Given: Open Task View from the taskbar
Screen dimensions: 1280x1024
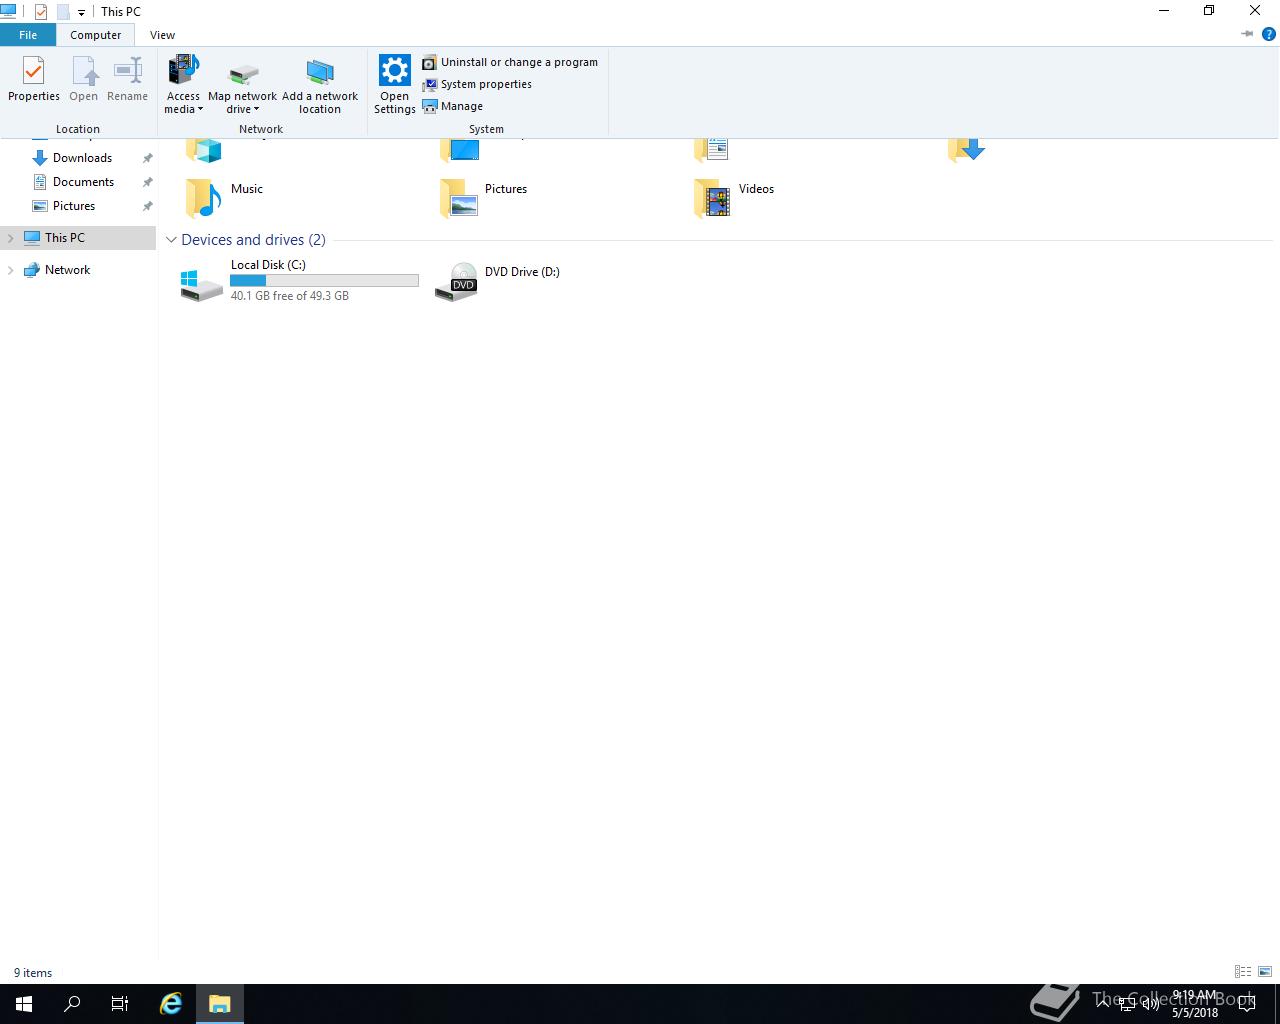Looking at the screenshot, I should point(120,1004).
